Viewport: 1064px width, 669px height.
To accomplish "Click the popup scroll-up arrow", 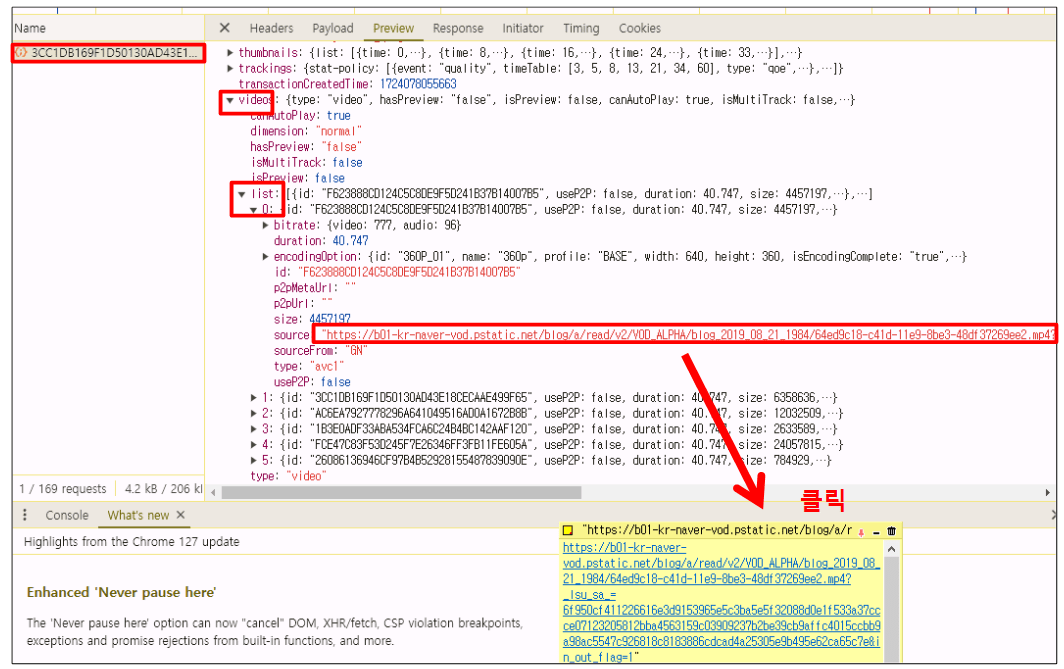I will 892,548.
